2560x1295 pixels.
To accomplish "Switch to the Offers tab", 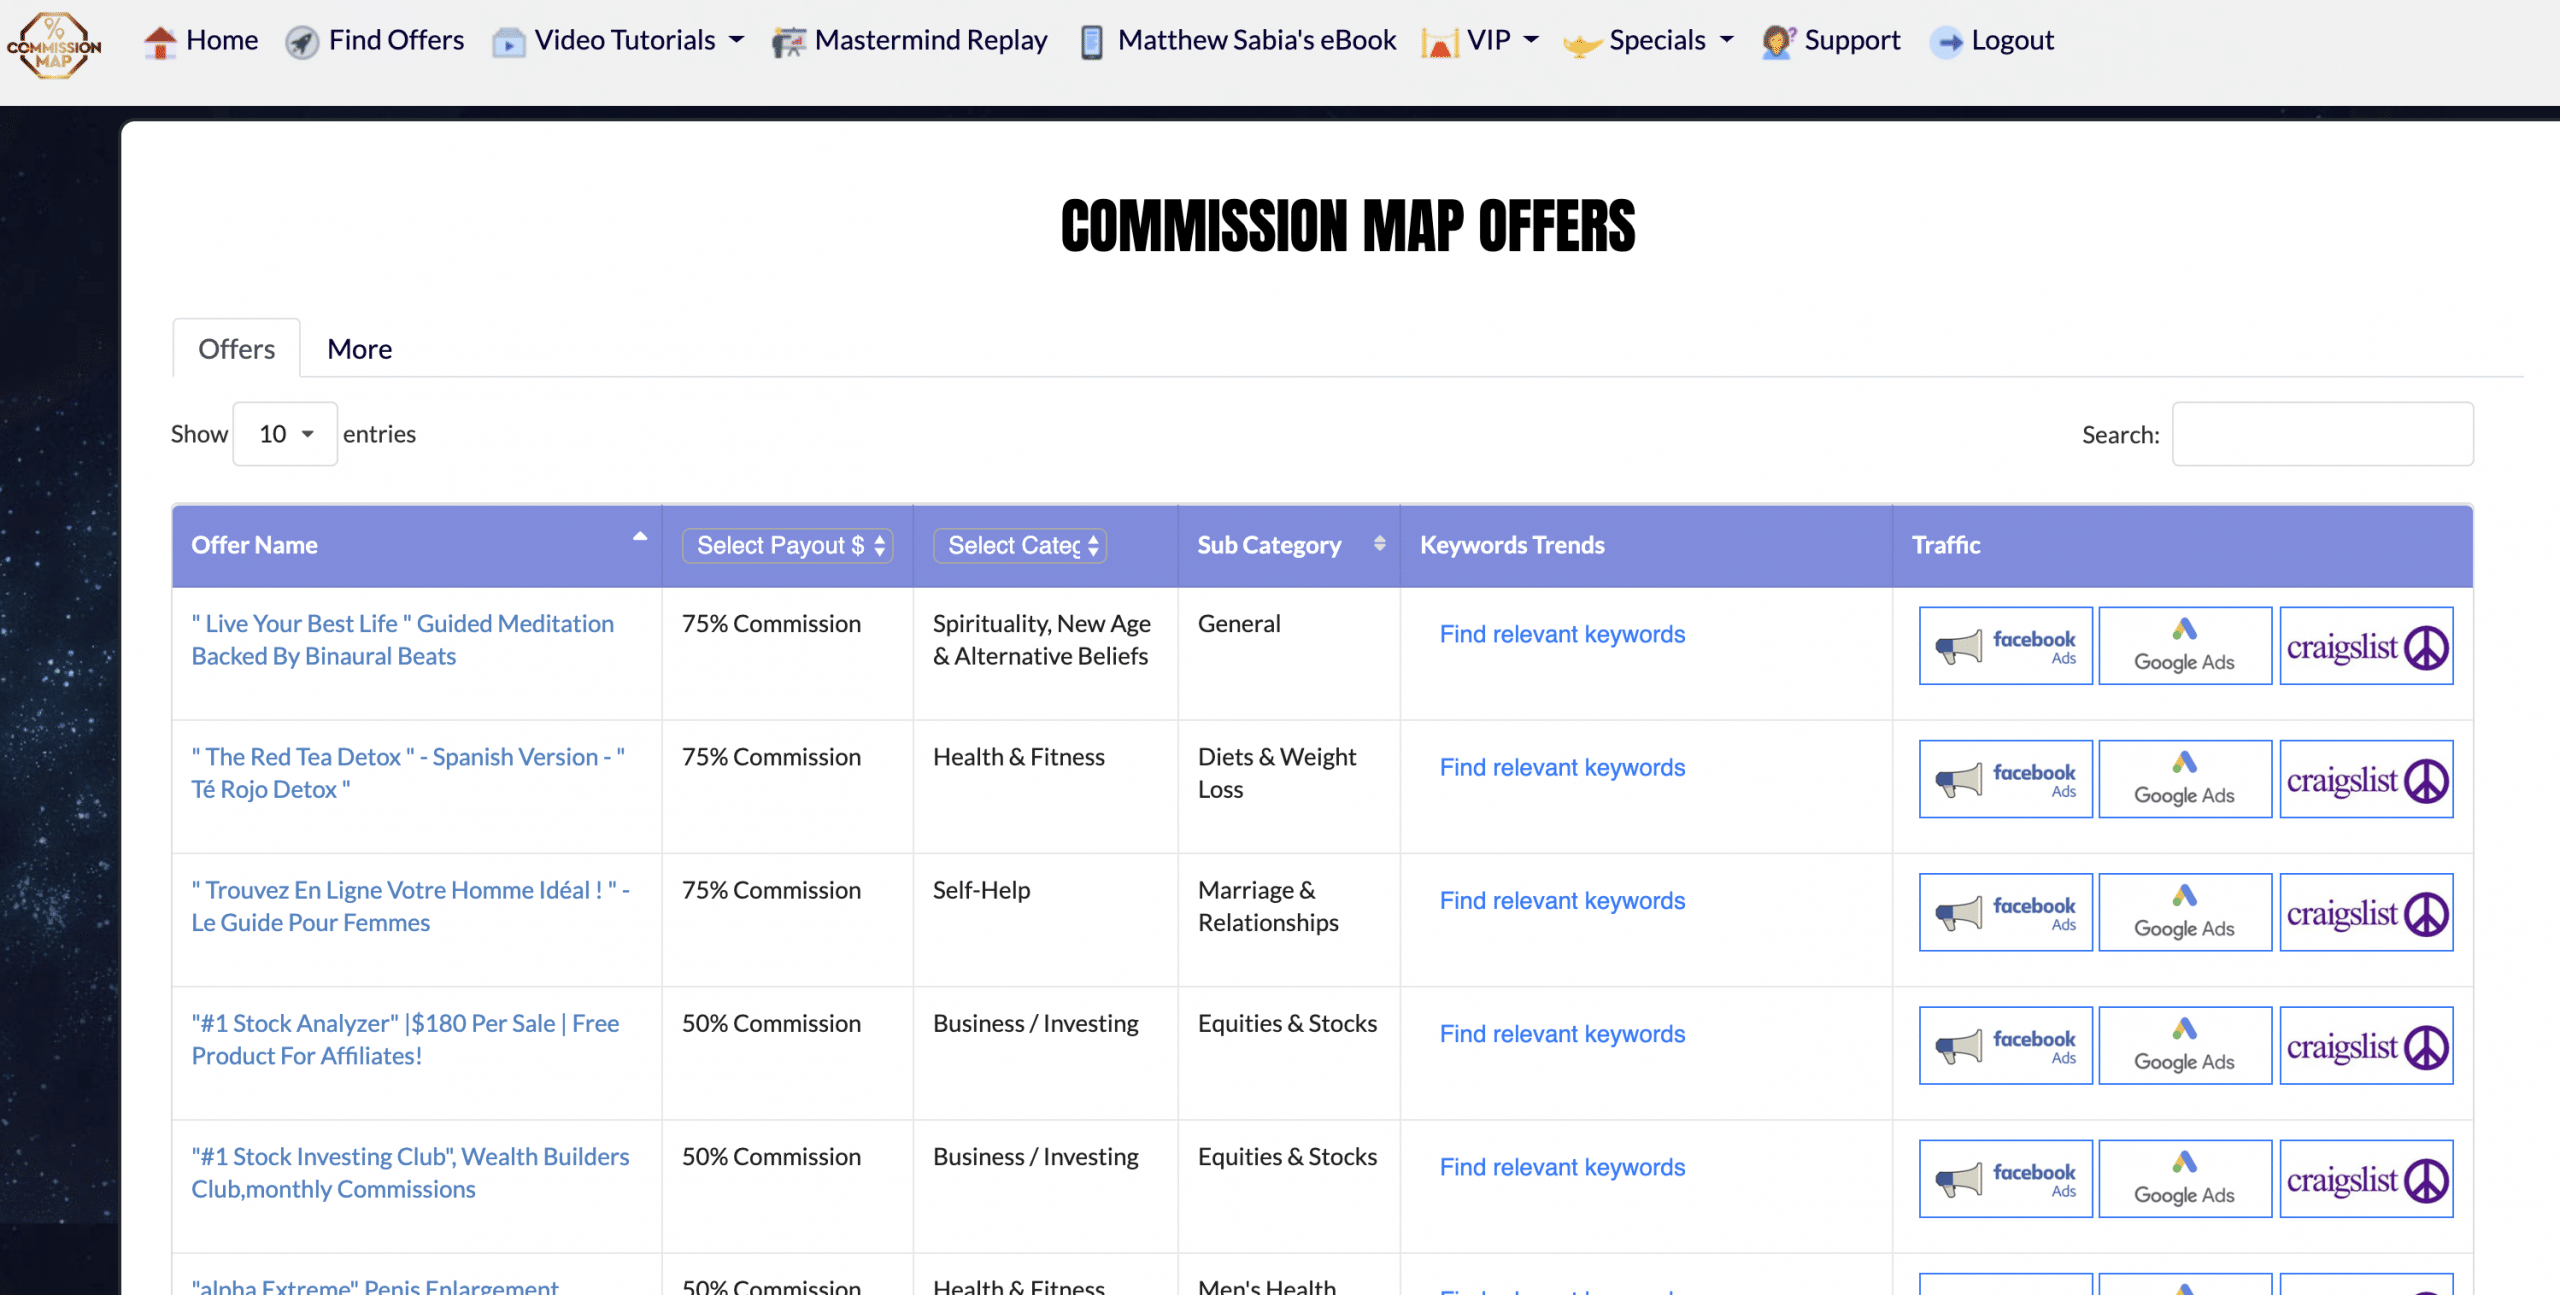I will point(236,349).
